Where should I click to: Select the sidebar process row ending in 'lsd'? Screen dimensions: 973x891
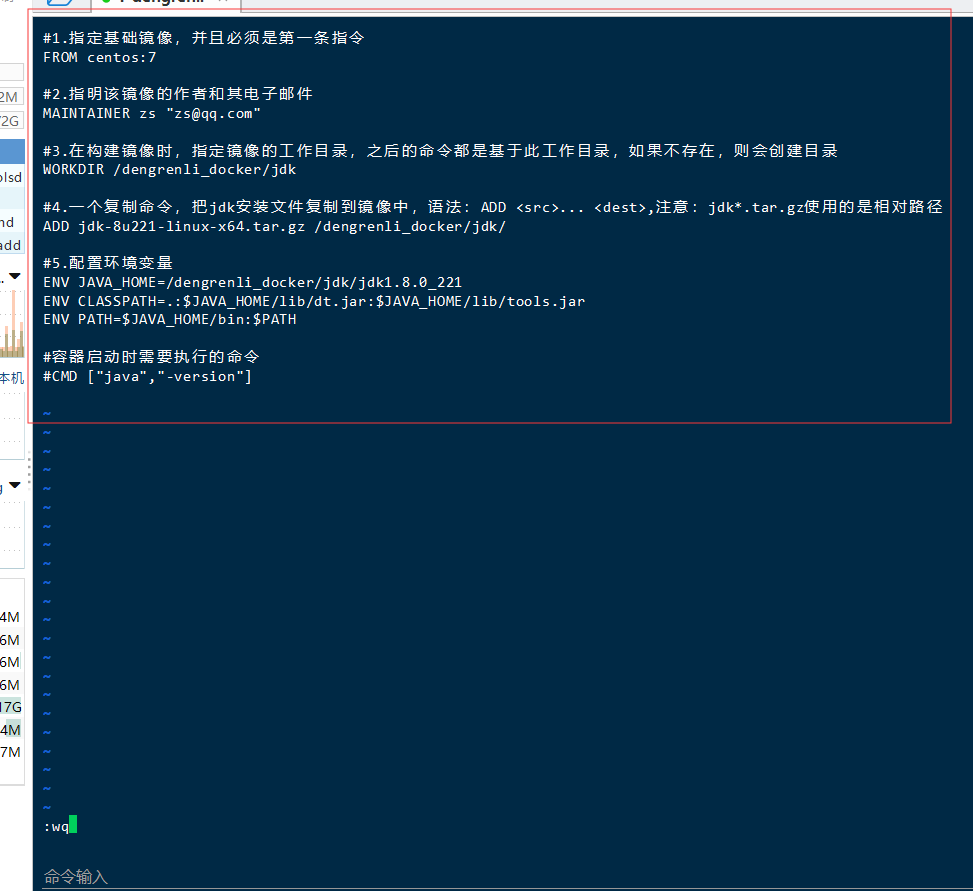click(x=12, y=177)
